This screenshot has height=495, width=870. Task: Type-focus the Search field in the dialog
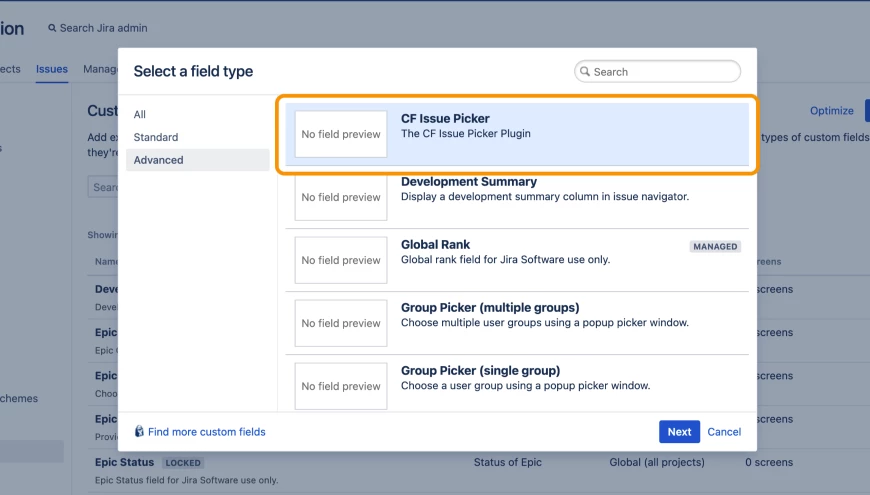click(x=657, y=72)
